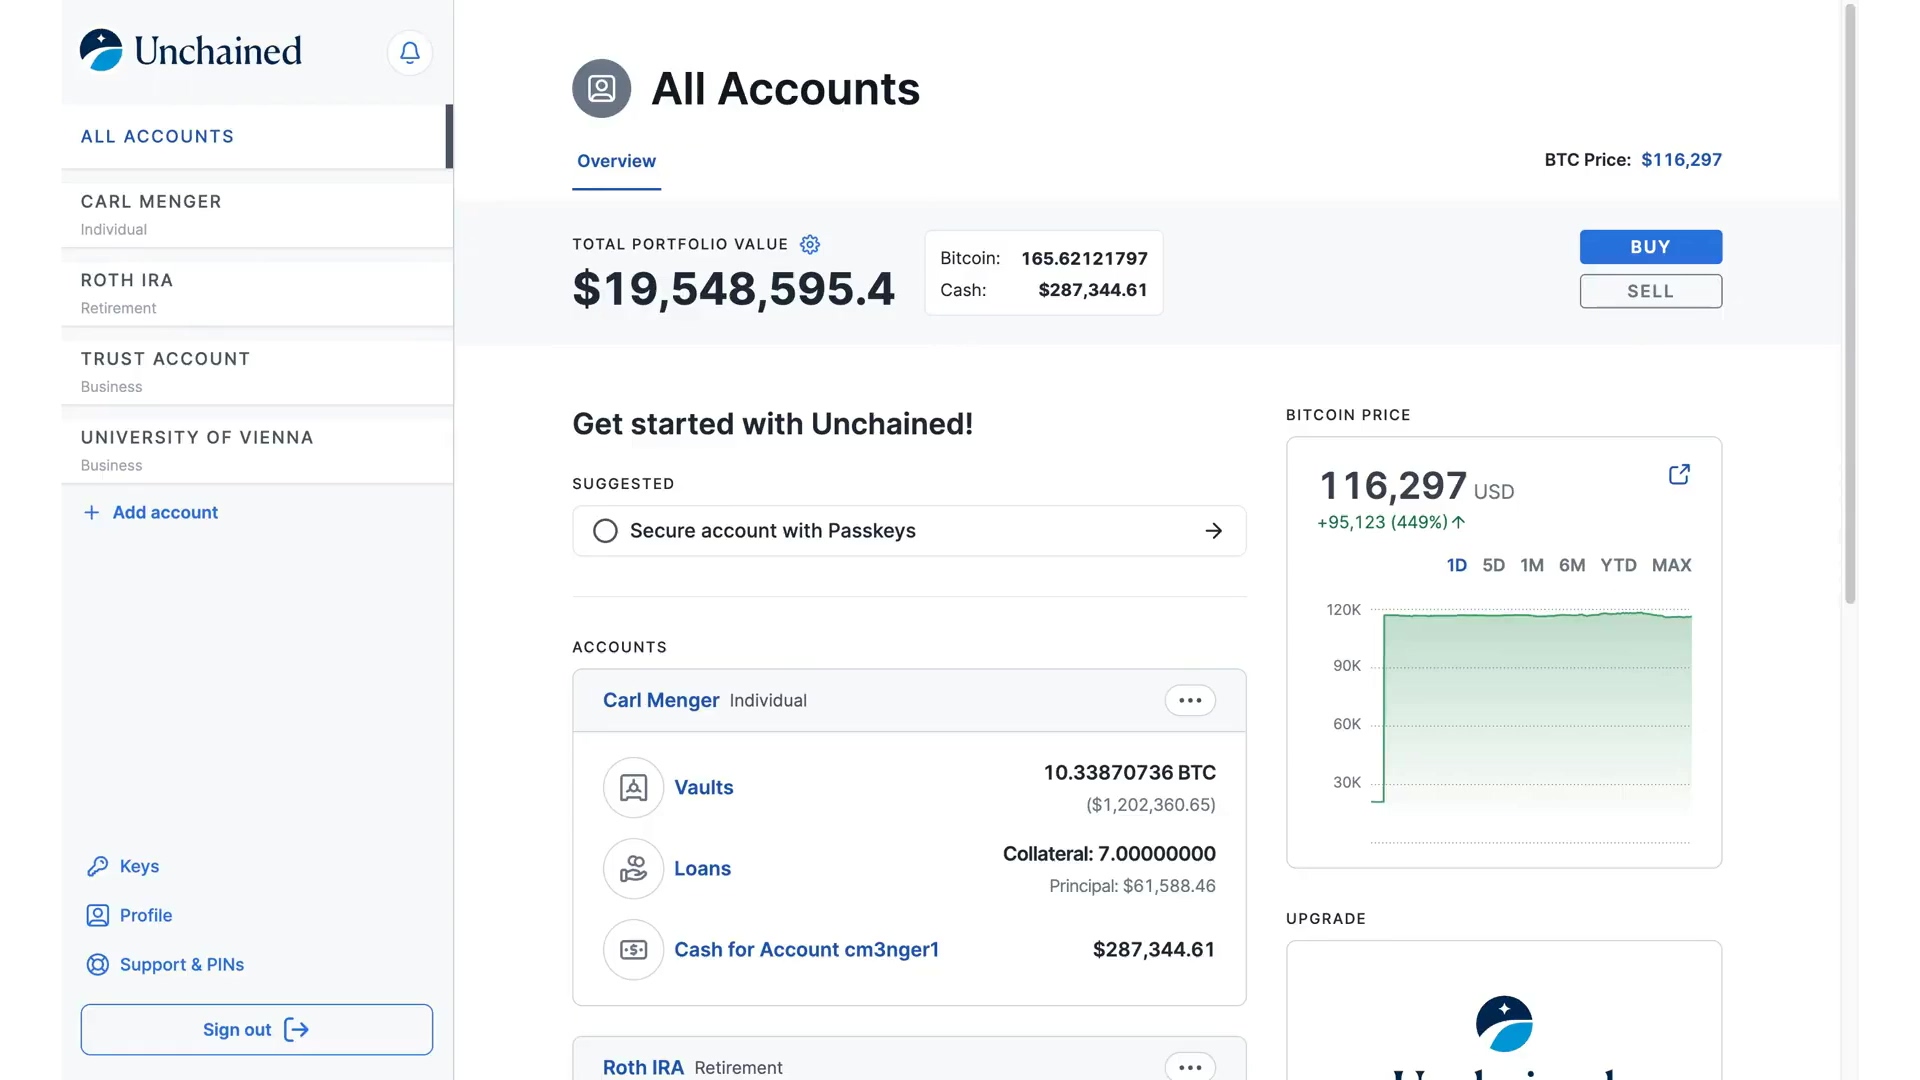Viewport: 1920px width, 1080px height.
Task: Click the page vertical scrollbar
Action: [x=1849, y=300]
